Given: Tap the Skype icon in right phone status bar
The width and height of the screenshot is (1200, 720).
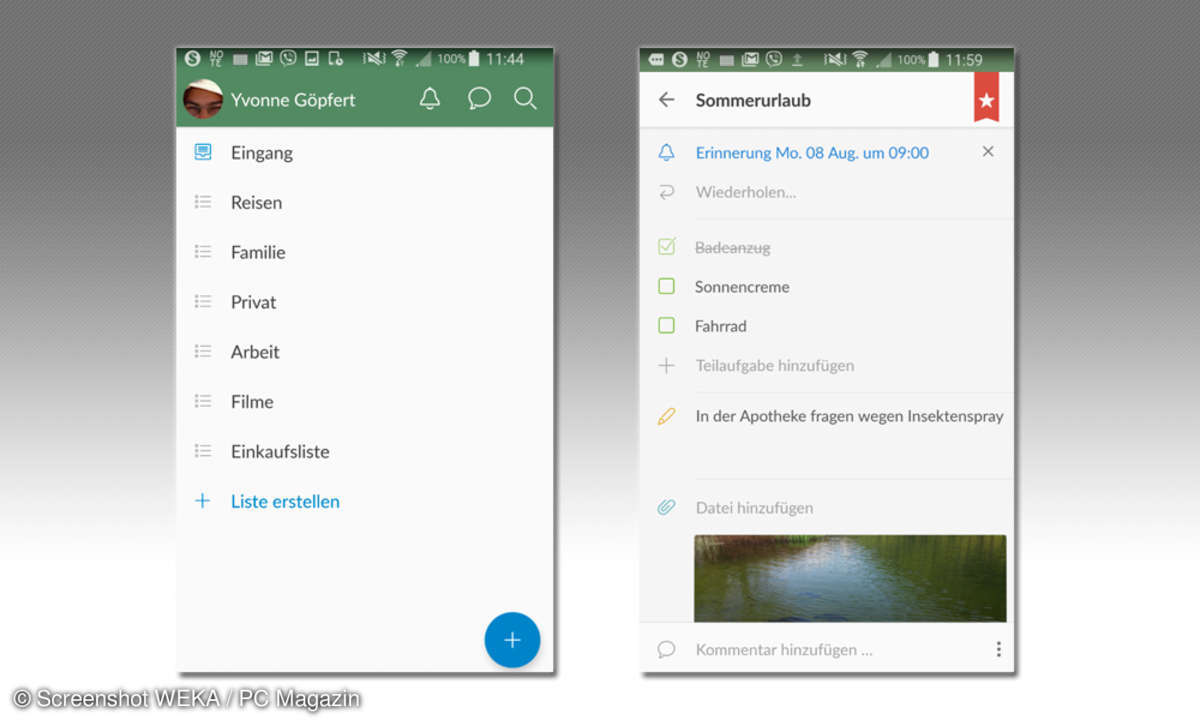Looking at the screenshot, I should (680, 59).
